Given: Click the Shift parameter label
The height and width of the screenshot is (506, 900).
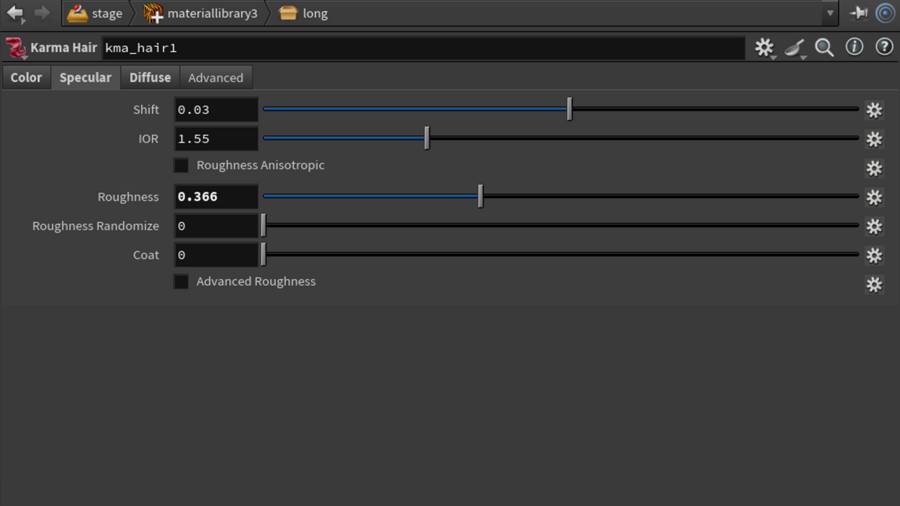Looking at the screenshot, I should click(146, 110).
